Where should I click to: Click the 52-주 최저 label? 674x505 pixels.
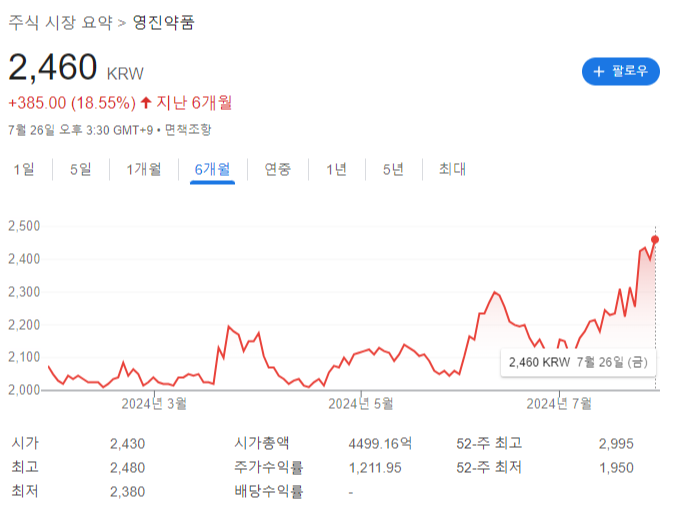489,467
